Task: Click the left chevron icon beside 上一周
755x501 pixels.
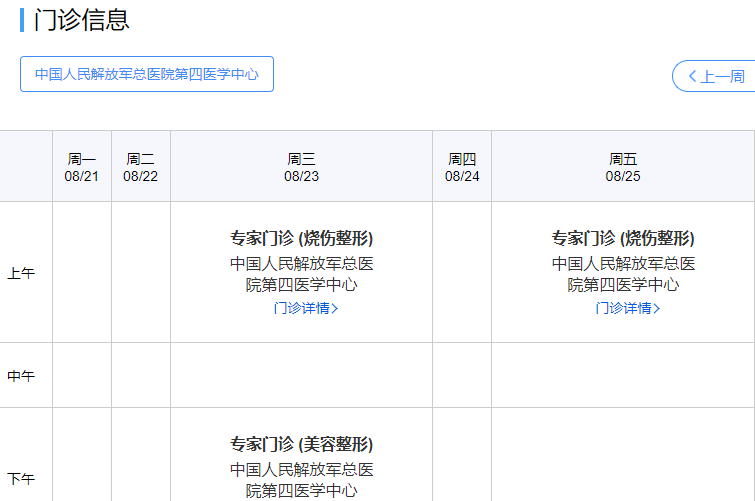Action: 691,76
